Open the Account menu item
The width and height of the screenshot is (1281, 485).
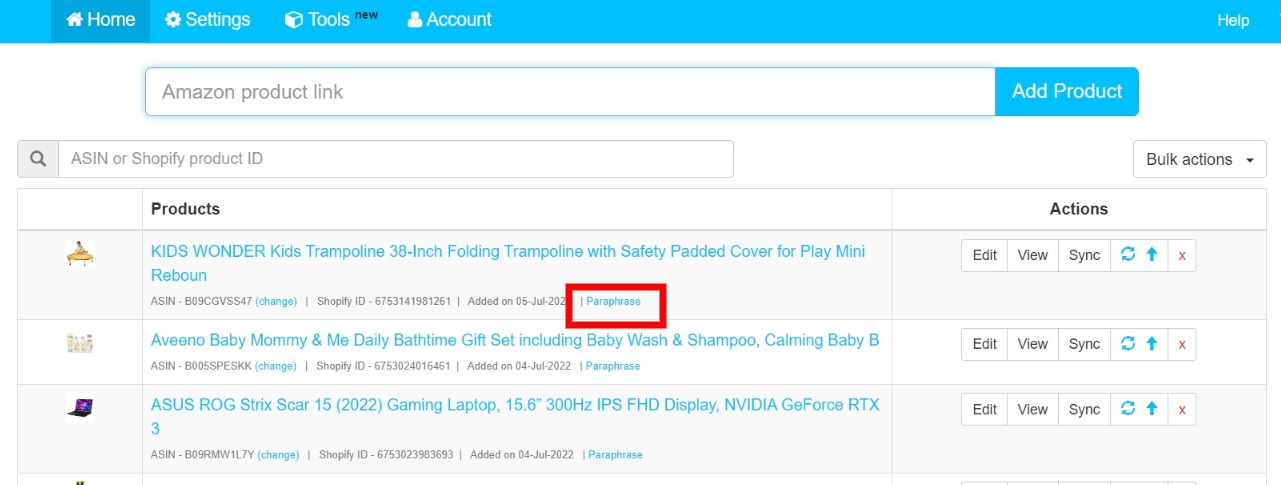click(x=450, y=20)
